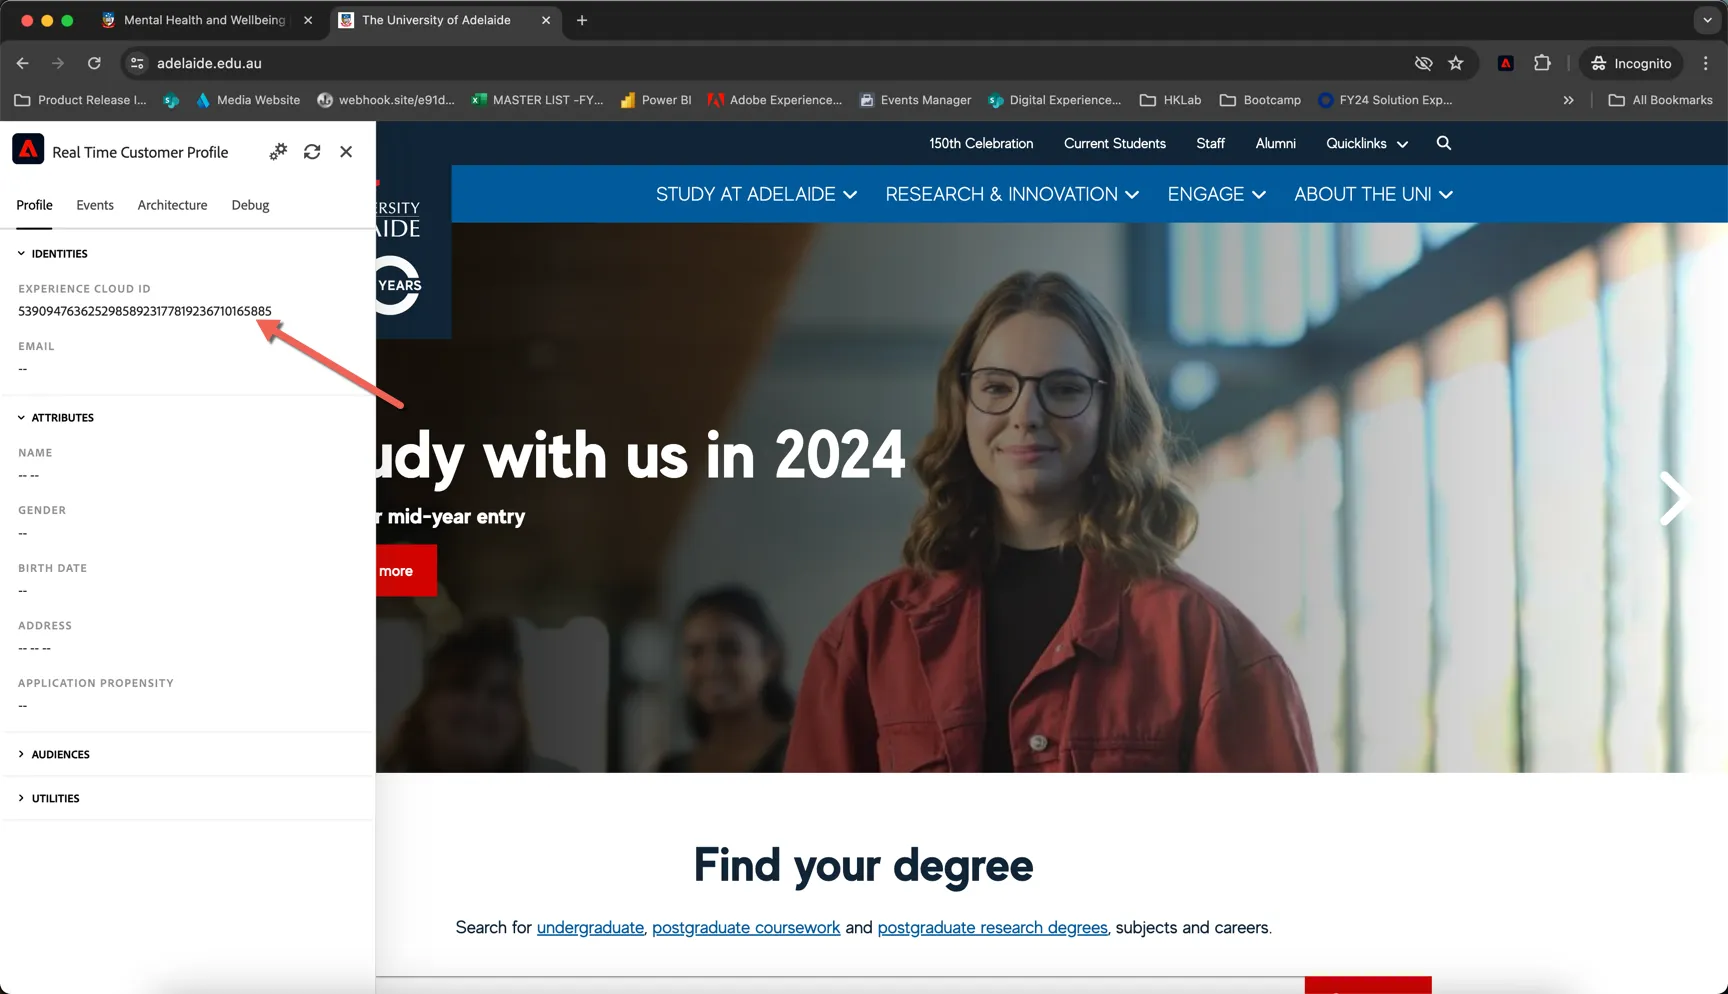Refresh the Real Time Customer Profile panel
The height and width of the screenshot is (994, 1728).
[312, 152]
